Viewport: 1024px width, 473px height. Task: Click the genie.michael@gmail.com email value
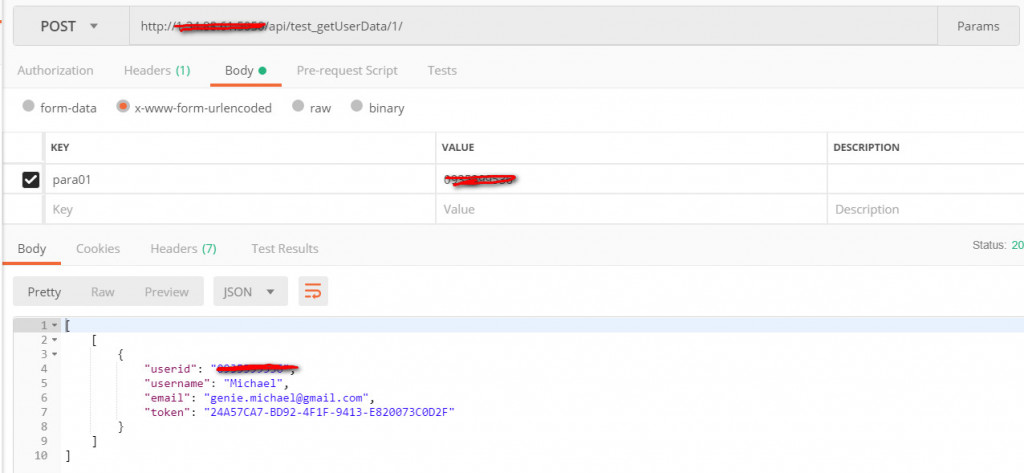[287, 397]
